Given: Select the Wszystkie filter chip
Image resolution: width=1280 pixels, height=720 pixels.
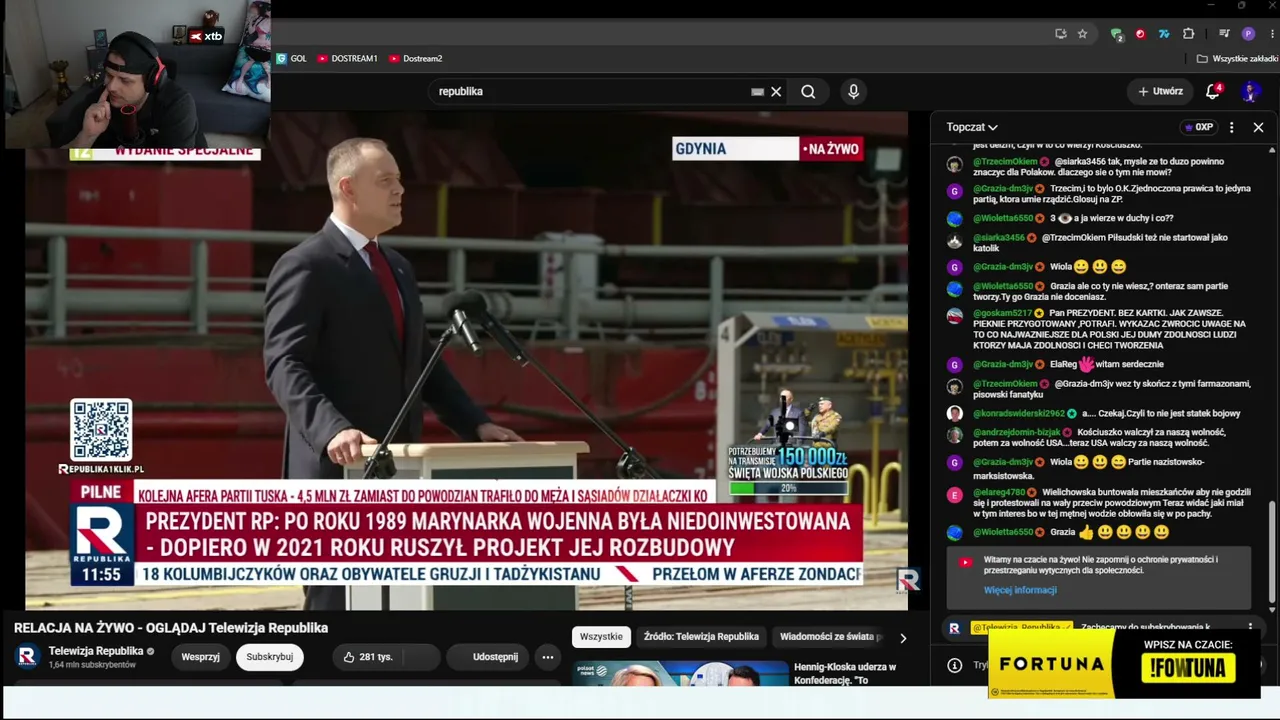Looking at the screenshot, I should pos(601,637).
